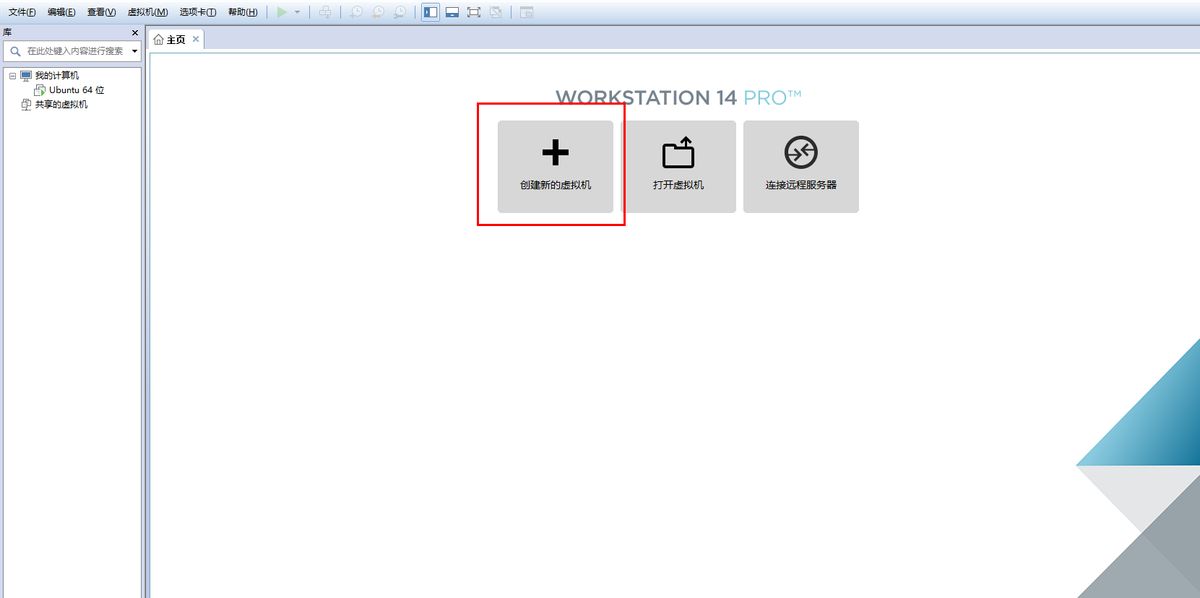Image resolution: width=1200 pixels, height=598 pixels.
Task: Click the green power-on play icon
Action: tap(282, 12)
